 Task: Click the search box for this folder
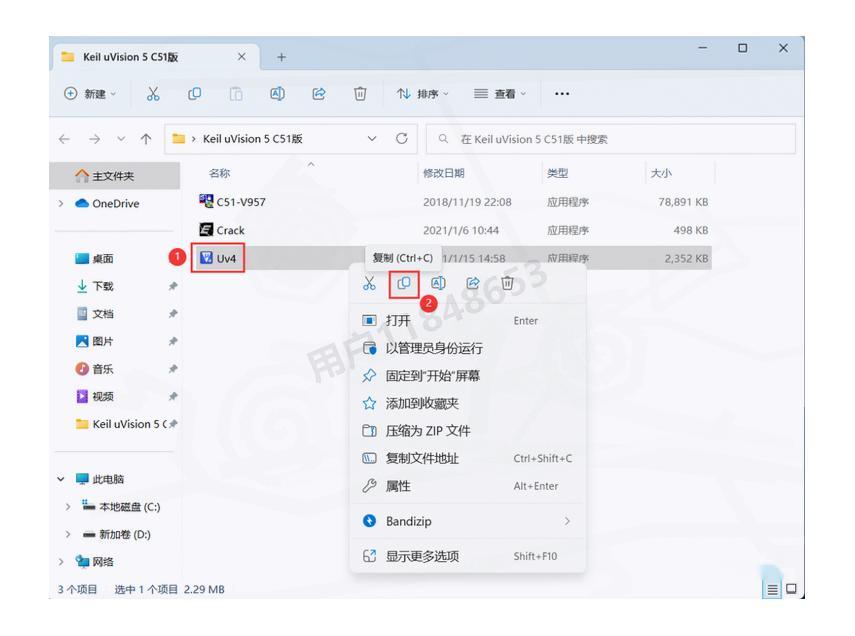[611, 139]
